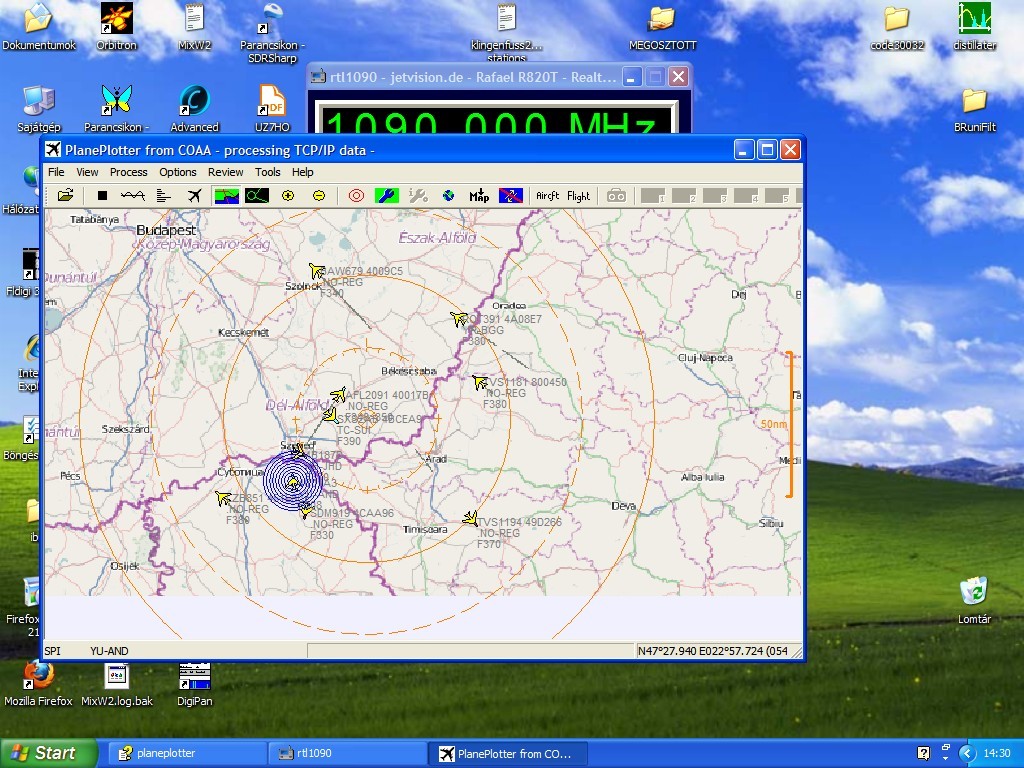Click the SPI status bar text
The image size is (1024, 768).
coord(52,651)
